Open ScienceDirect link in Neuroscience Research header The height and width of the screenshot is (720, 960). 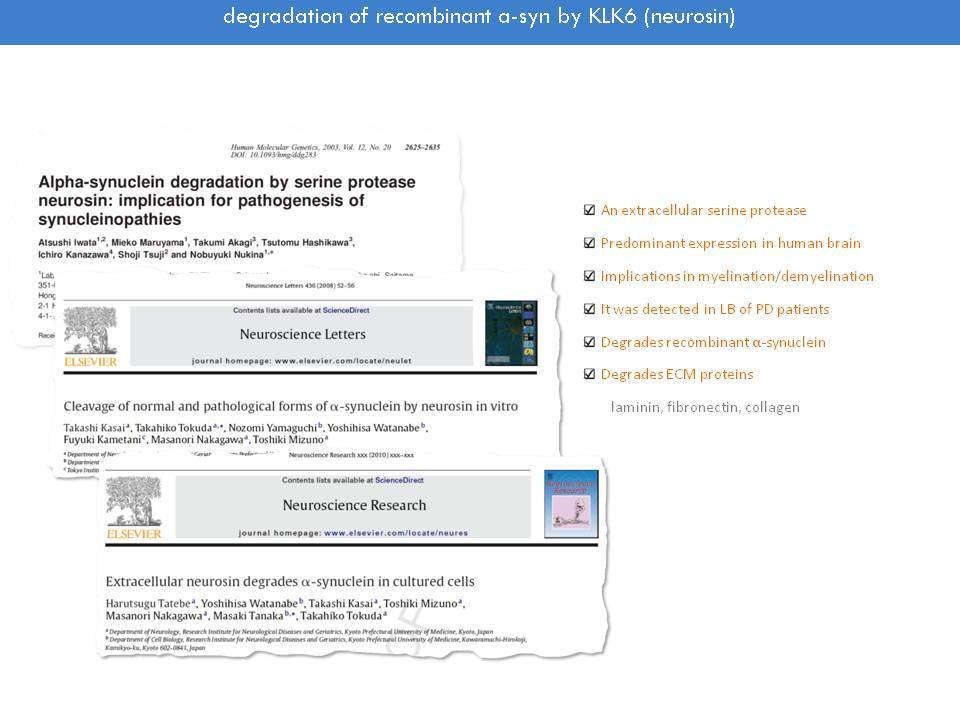(x=399, y=481)
